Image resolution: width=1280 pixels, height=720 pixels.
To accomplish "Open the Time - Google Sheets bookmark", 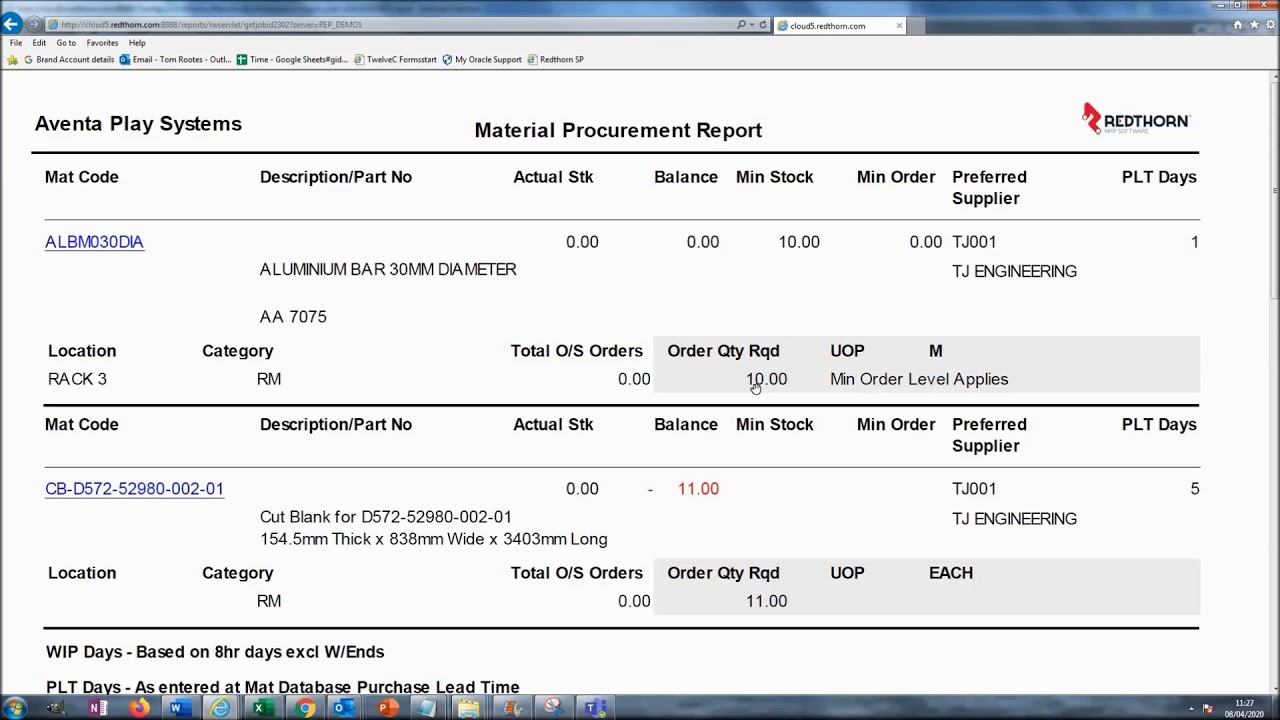I will click(293, 60).
